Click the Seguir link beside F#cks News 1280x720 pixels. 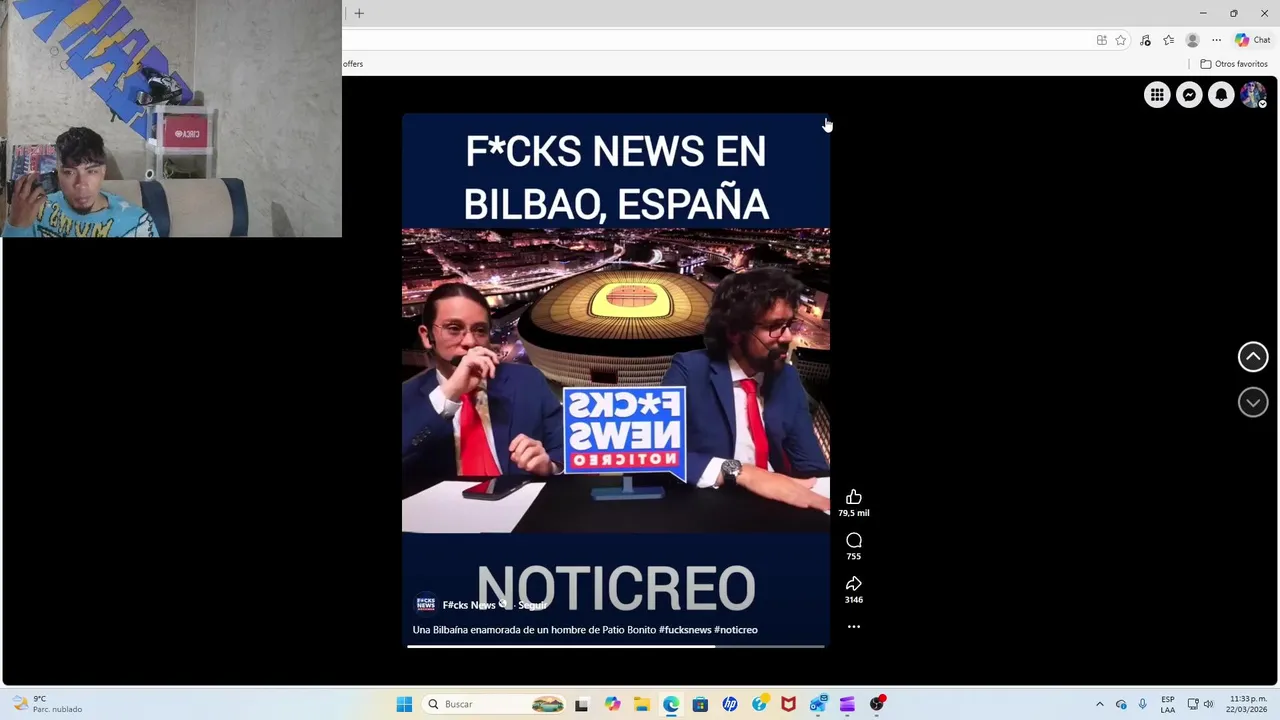532,605
